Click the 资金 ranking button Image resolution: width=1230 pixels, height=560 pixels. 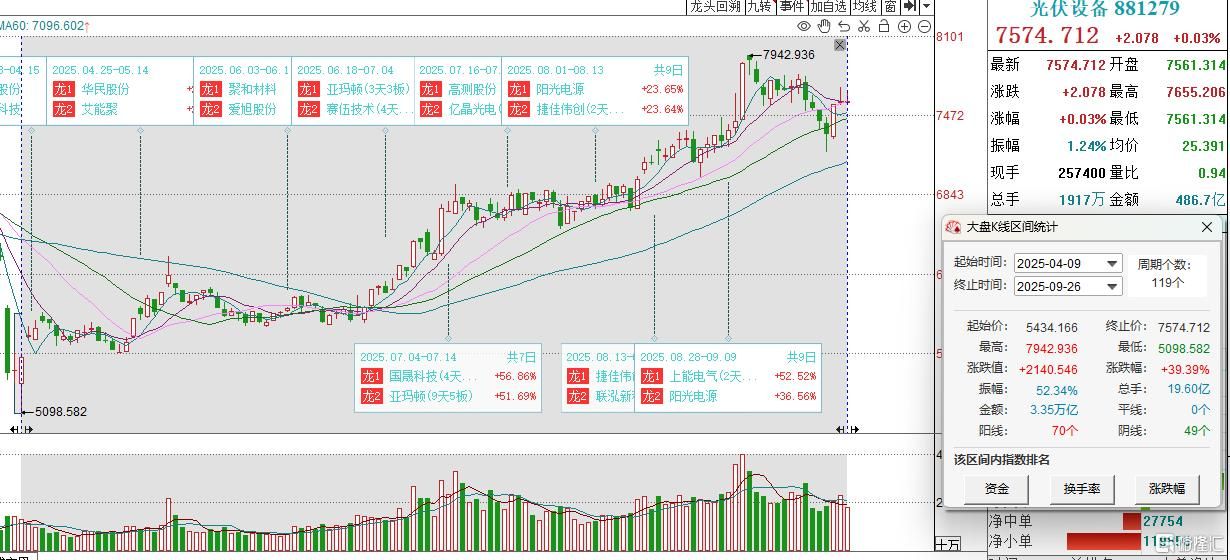click(x=997, y=489)
